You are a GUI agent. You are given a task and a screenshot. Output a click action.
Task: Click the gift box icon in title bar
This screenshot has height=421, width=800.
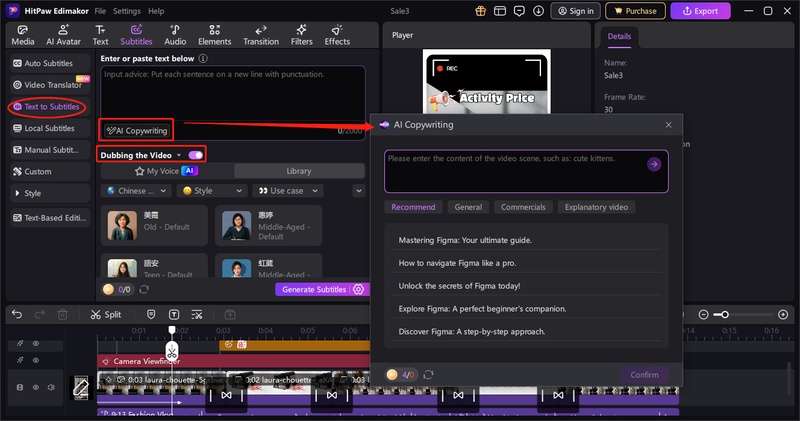[480, 11]
